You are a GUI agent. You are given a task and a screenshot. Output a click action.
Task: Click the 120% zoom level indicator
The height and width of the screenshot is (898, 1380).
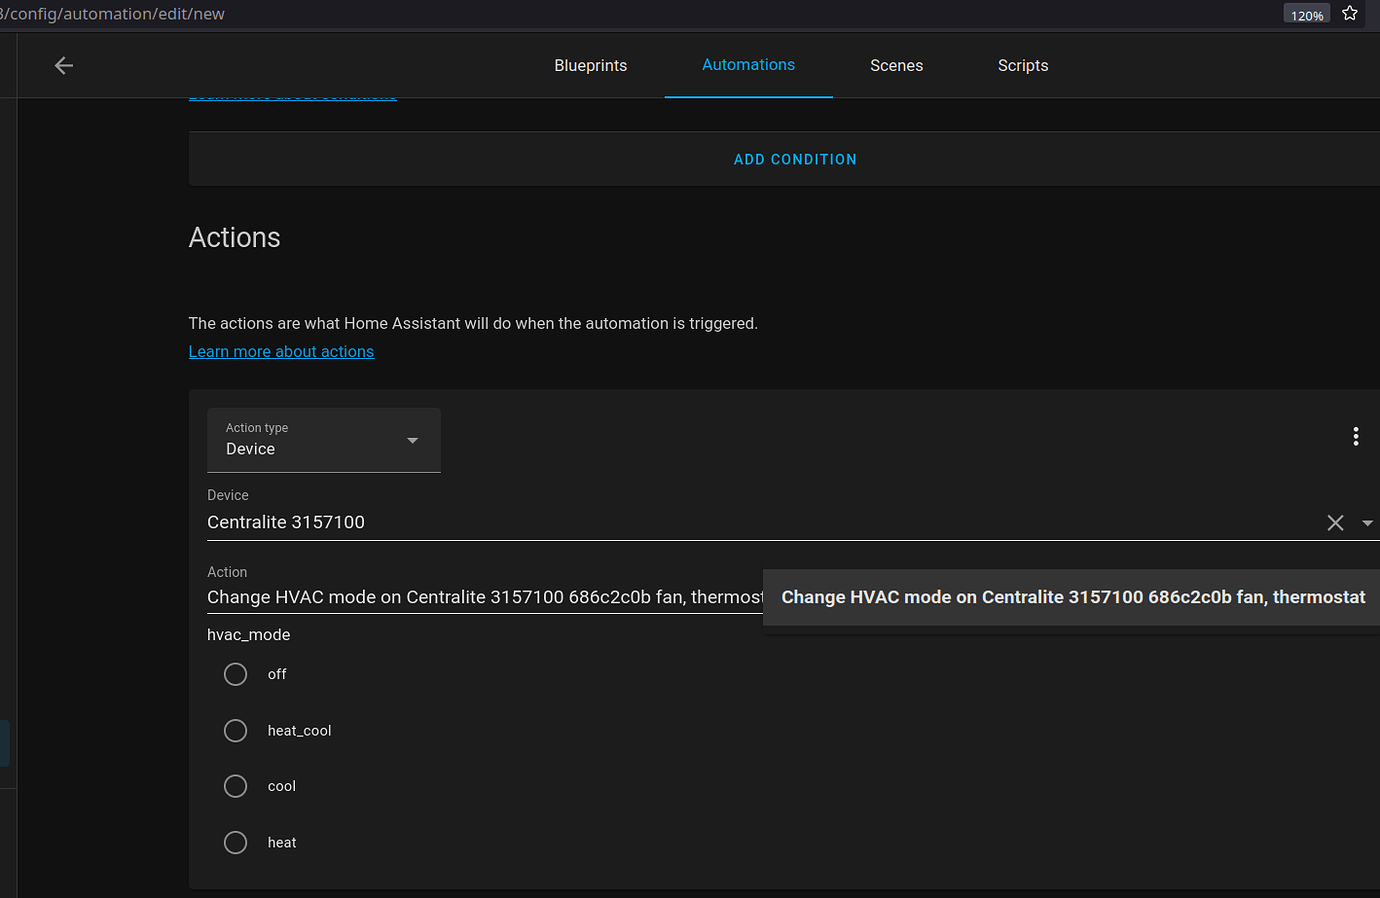(x=1306, y=15)
